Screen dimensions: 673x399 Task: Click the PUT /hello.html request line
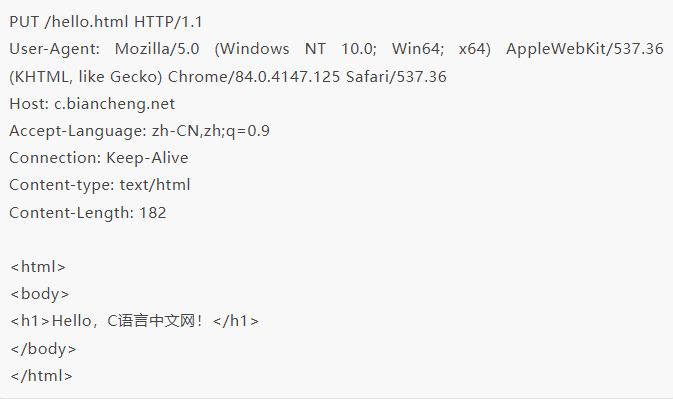[106, 22]
